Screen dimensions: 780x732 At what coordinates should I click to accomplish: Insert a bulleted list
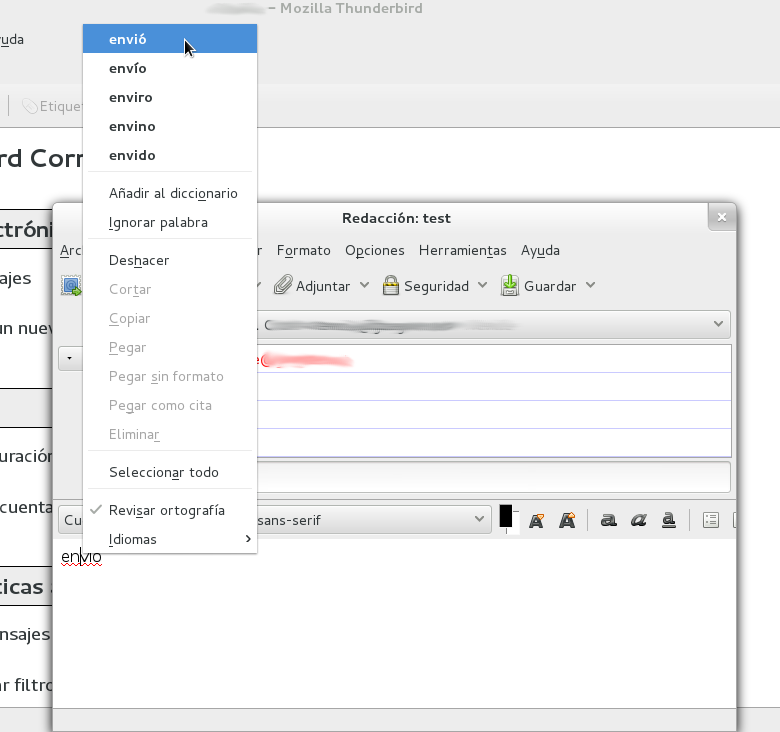pyautogui.click(x=711, y=520)
